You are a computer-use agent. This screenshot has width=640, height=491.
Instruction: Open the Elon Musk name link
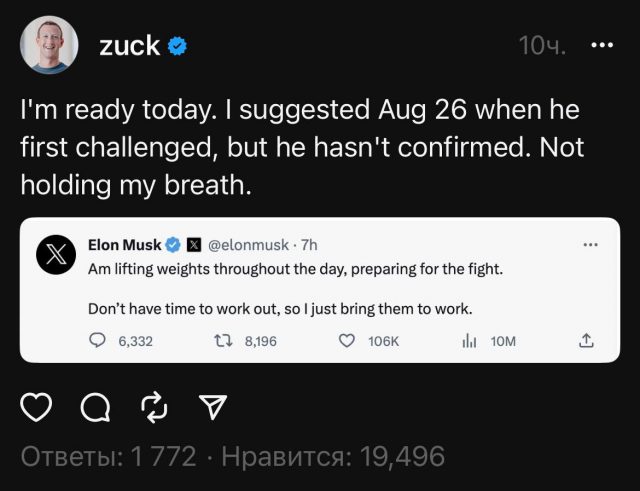click(124, 244)
